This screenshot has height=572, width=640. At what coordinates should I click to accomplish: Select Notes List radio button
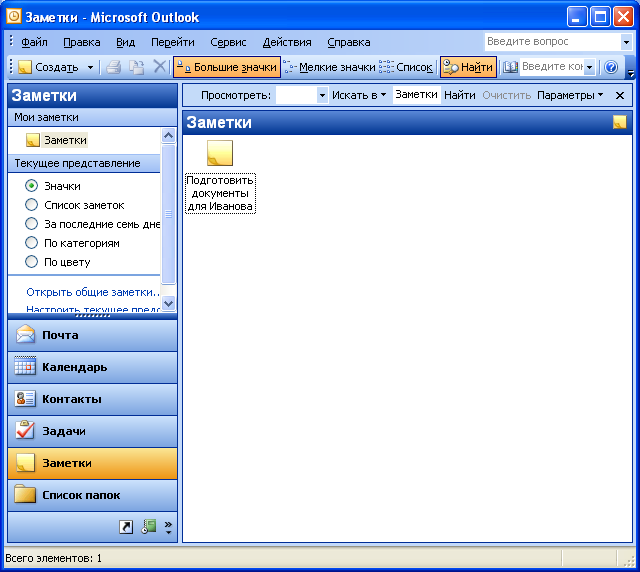pos(31,205)
